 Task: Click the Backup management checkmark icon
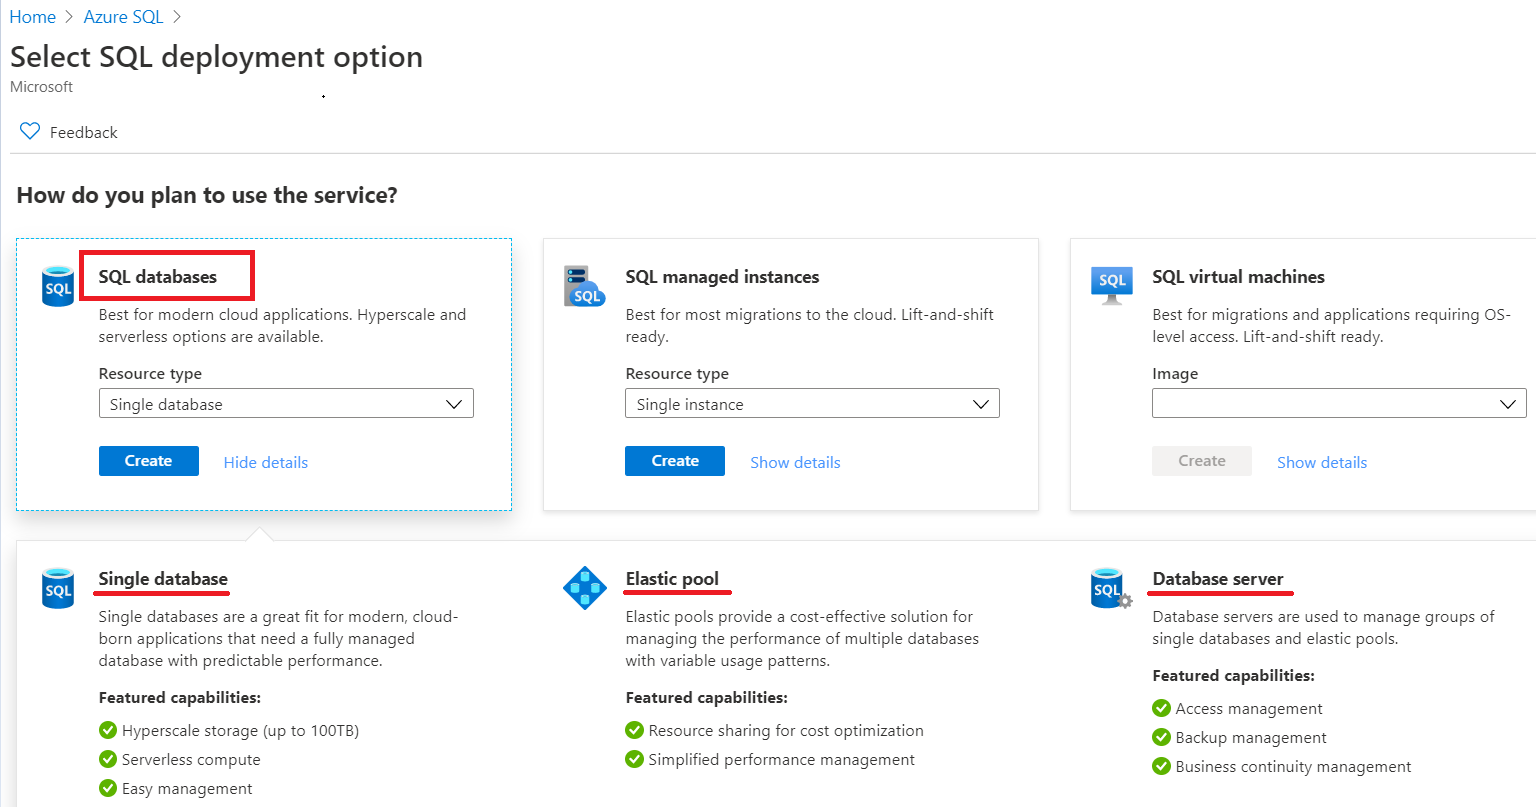click(1161, 737)
